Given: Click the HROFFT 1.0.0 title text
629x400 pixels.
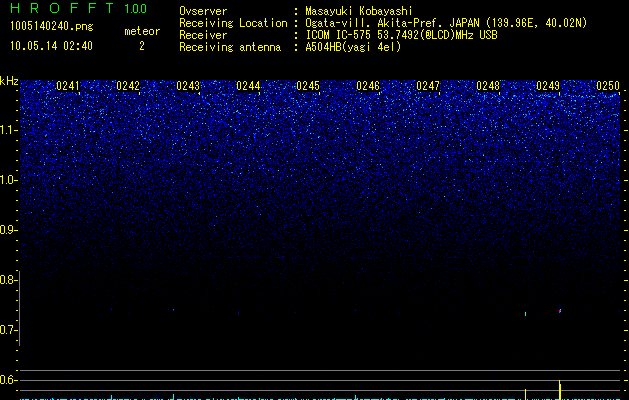Looking at the screenshot, I should click(x=79, y=8).
